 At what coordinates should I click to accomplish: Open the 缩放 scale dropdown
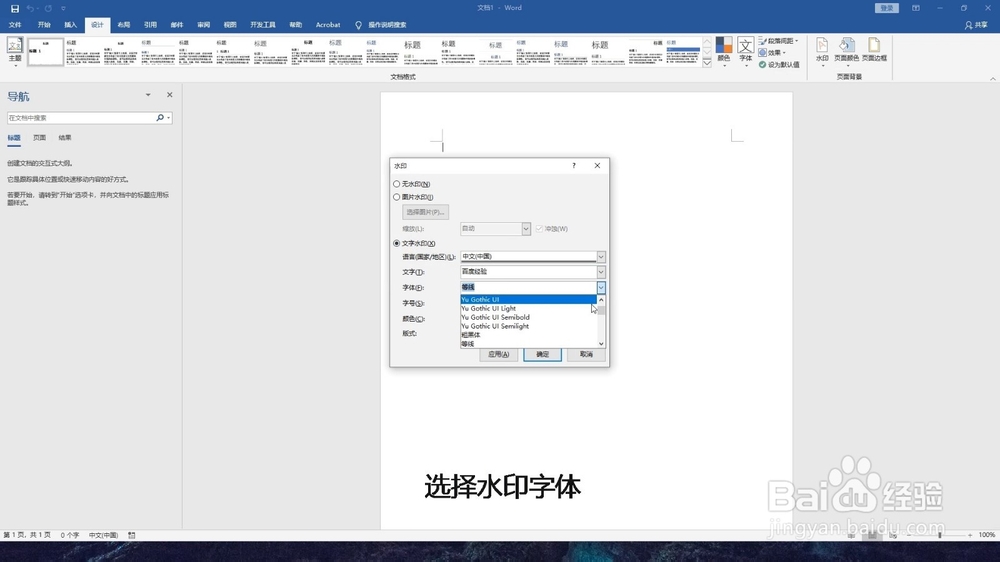[x=526, y=228]
